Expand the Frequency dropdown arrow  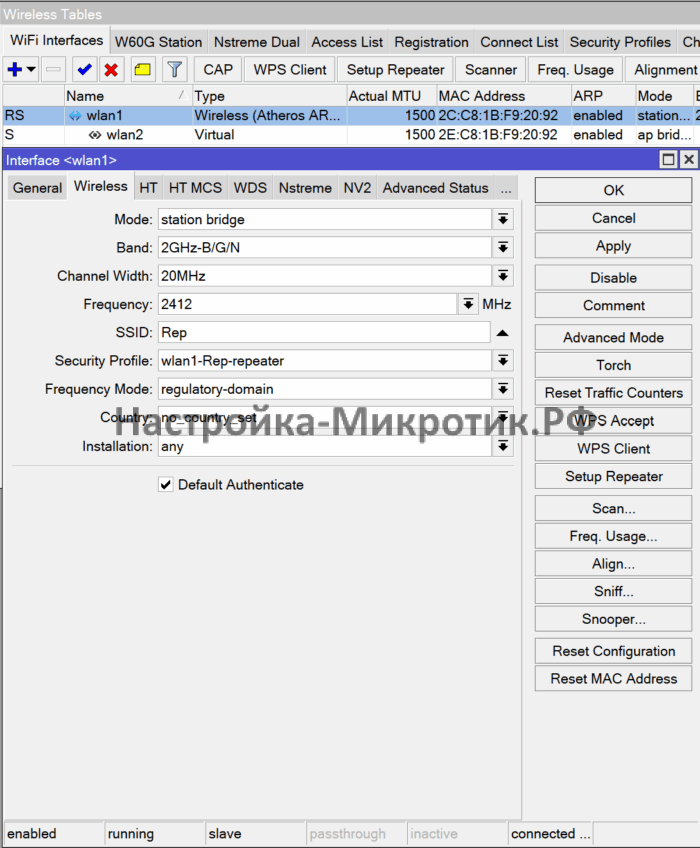point(468,304)
